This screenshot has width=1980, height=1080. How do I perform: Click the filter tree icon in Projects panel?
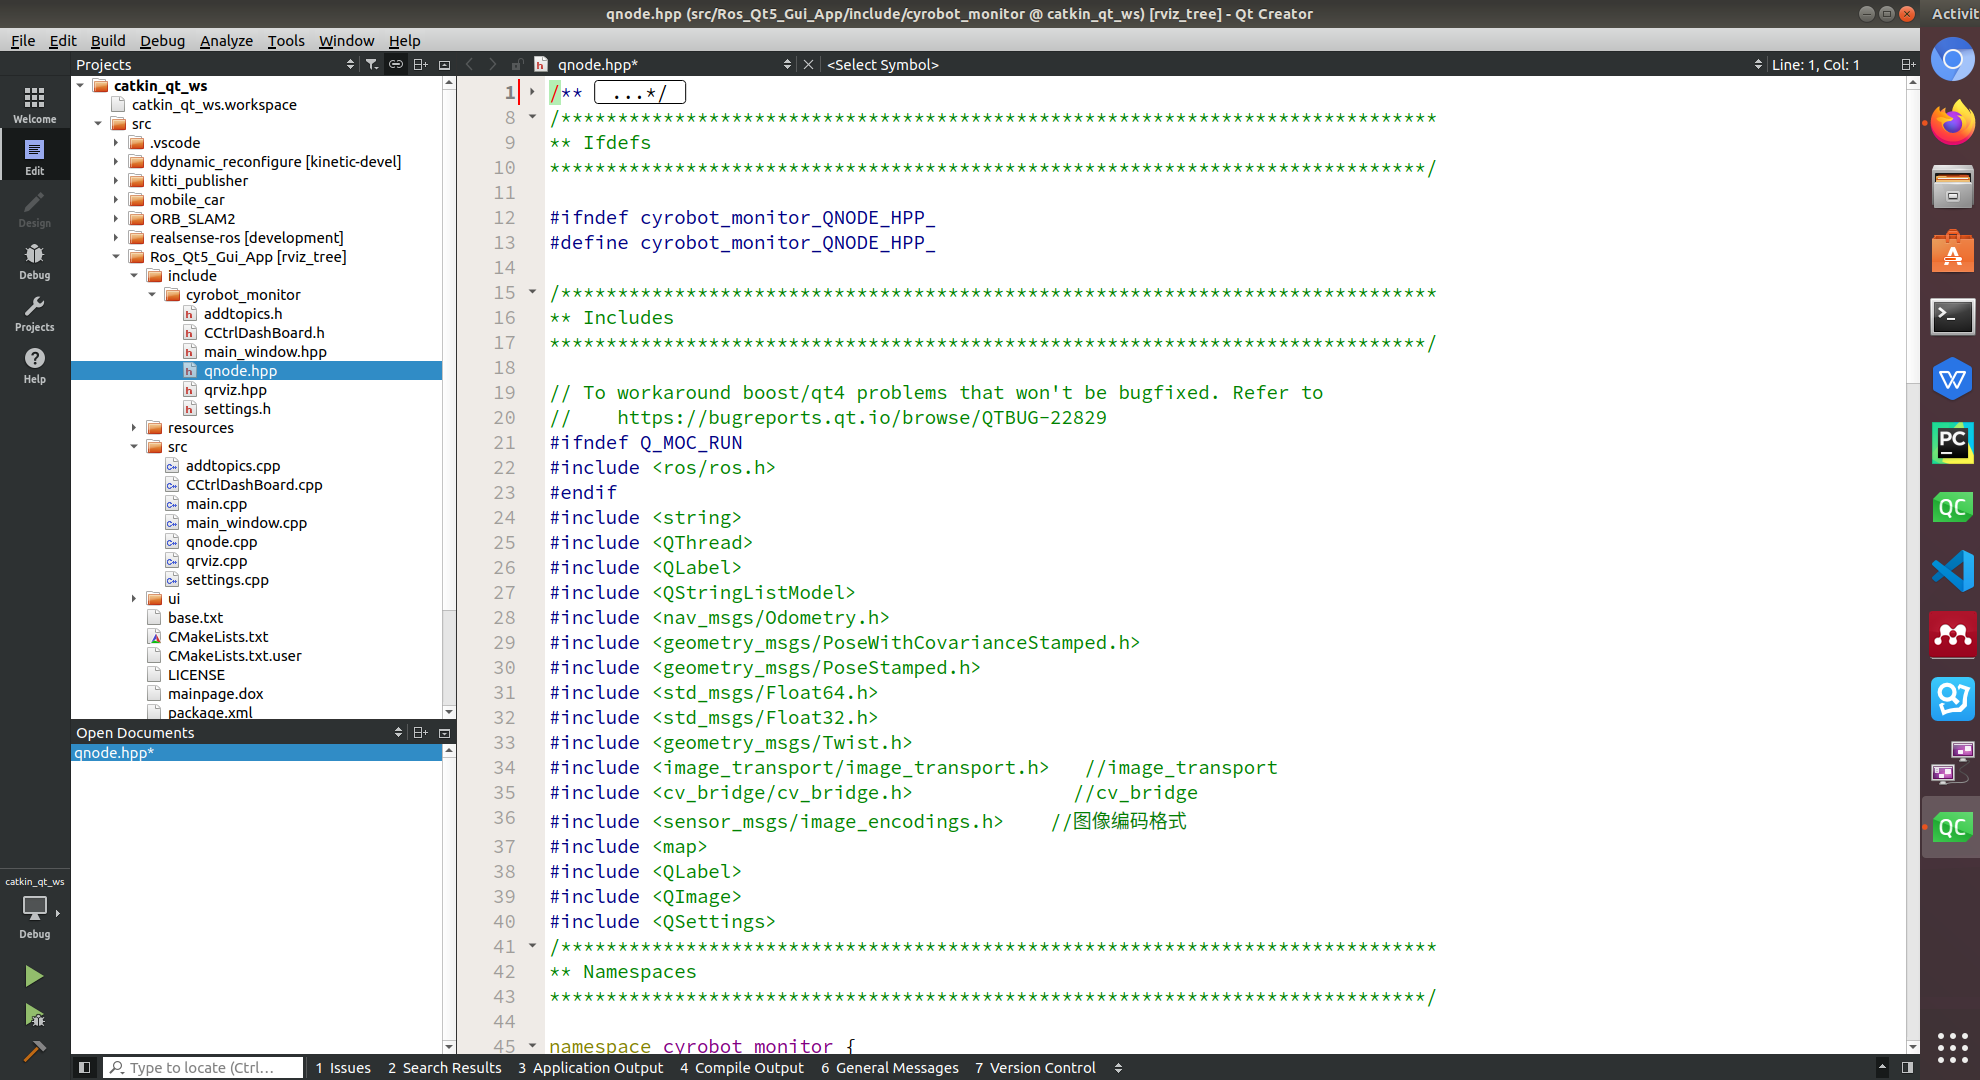(x=372, y=64)
